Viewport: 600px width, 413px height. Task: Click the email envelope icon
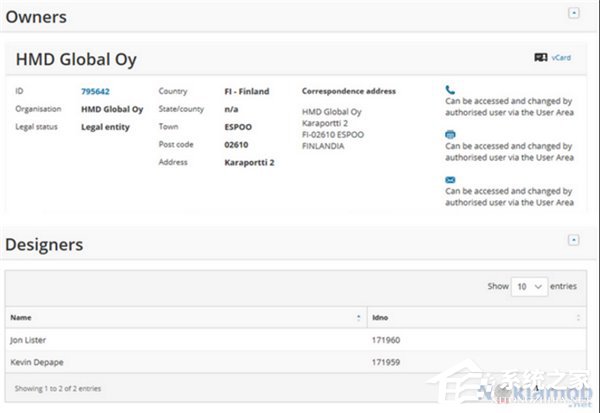[x=450, y=180]
